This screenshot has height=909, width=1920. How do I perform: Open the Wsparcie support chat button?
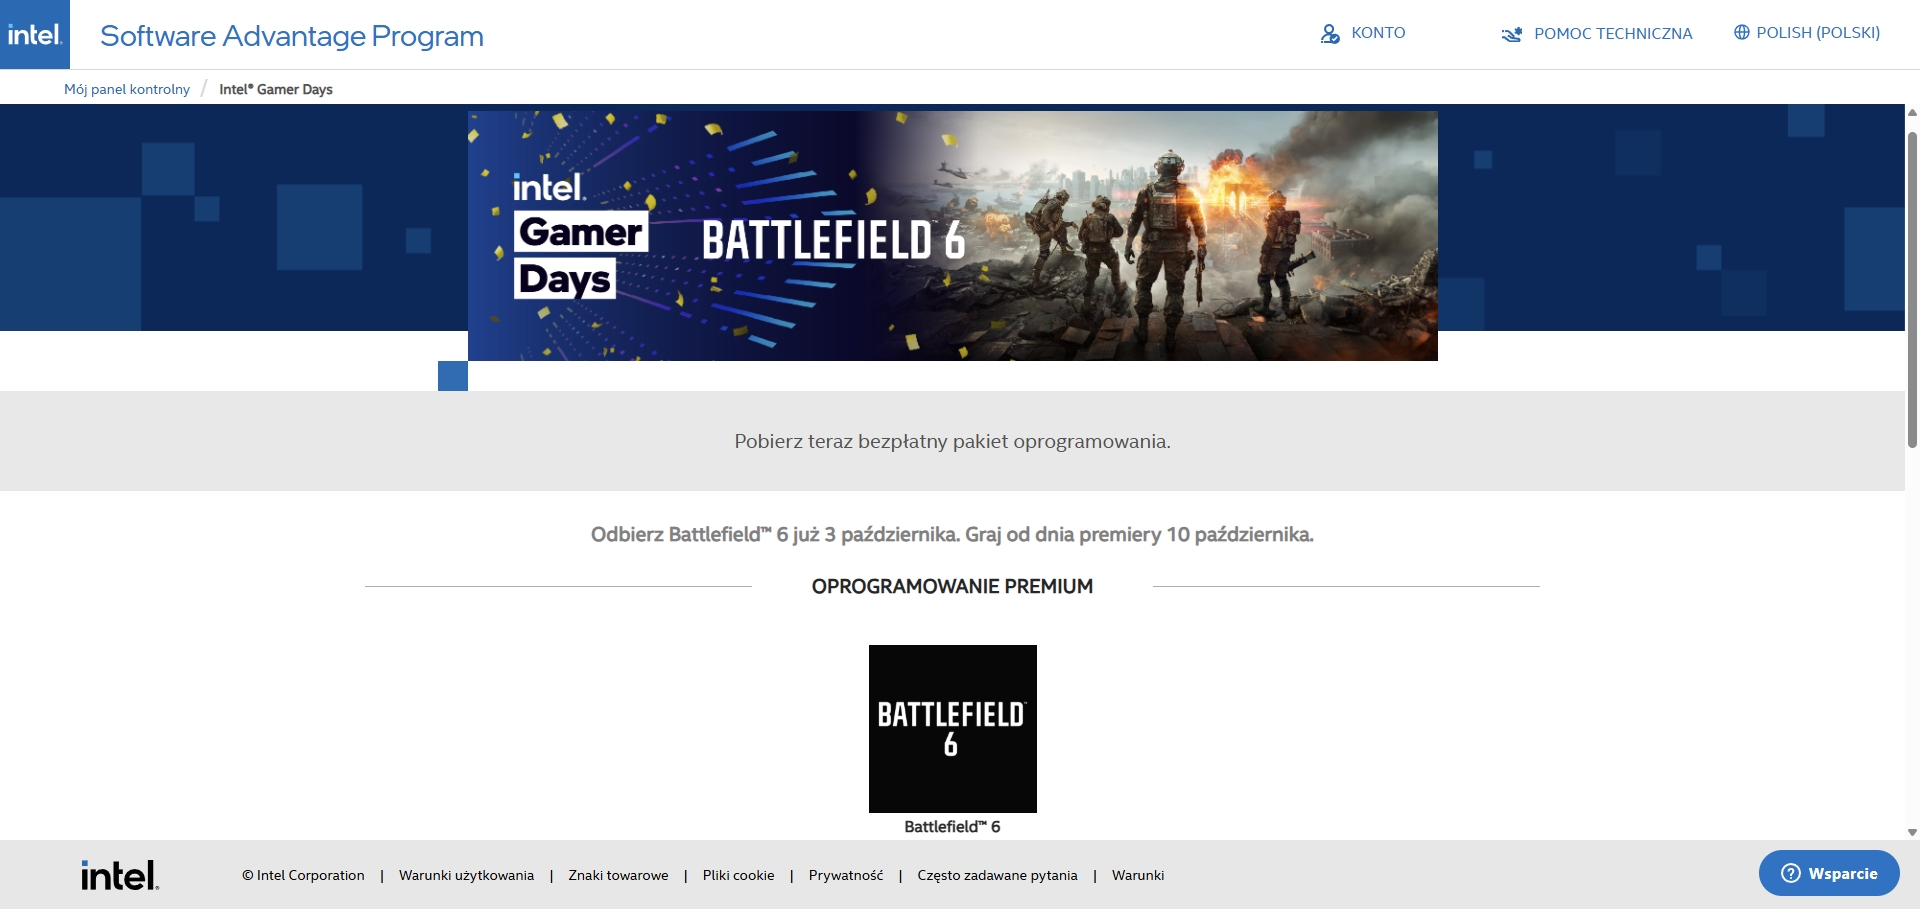1829,873
